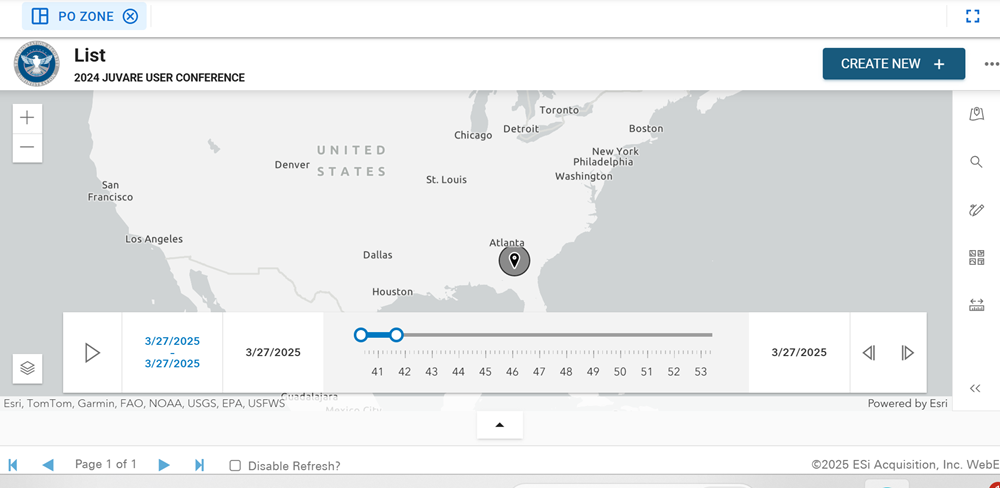The width and height of the screenshot is (1000, 488).
Task: Zoom out on the map
Action: click(x=27, y=148)
